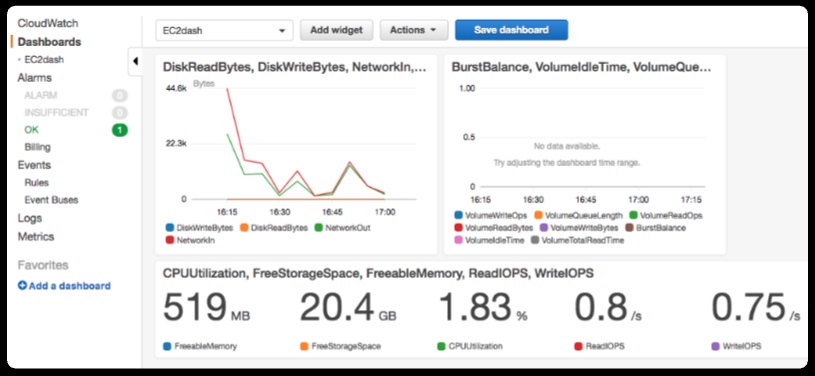
Task: Open the EC2dash dashboard dropdown
Action: pos(224,31)
